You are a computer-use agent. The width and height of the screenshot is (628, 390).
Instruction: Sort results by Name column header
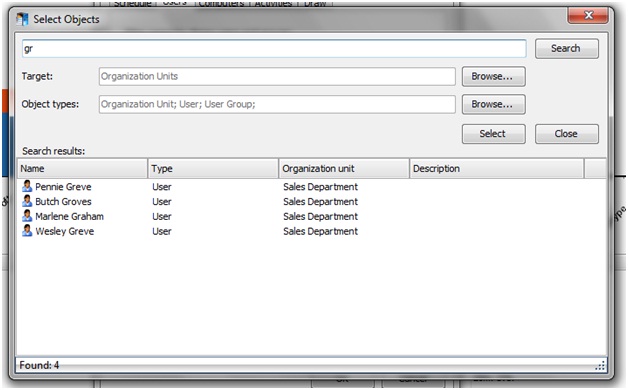point(82,169)
